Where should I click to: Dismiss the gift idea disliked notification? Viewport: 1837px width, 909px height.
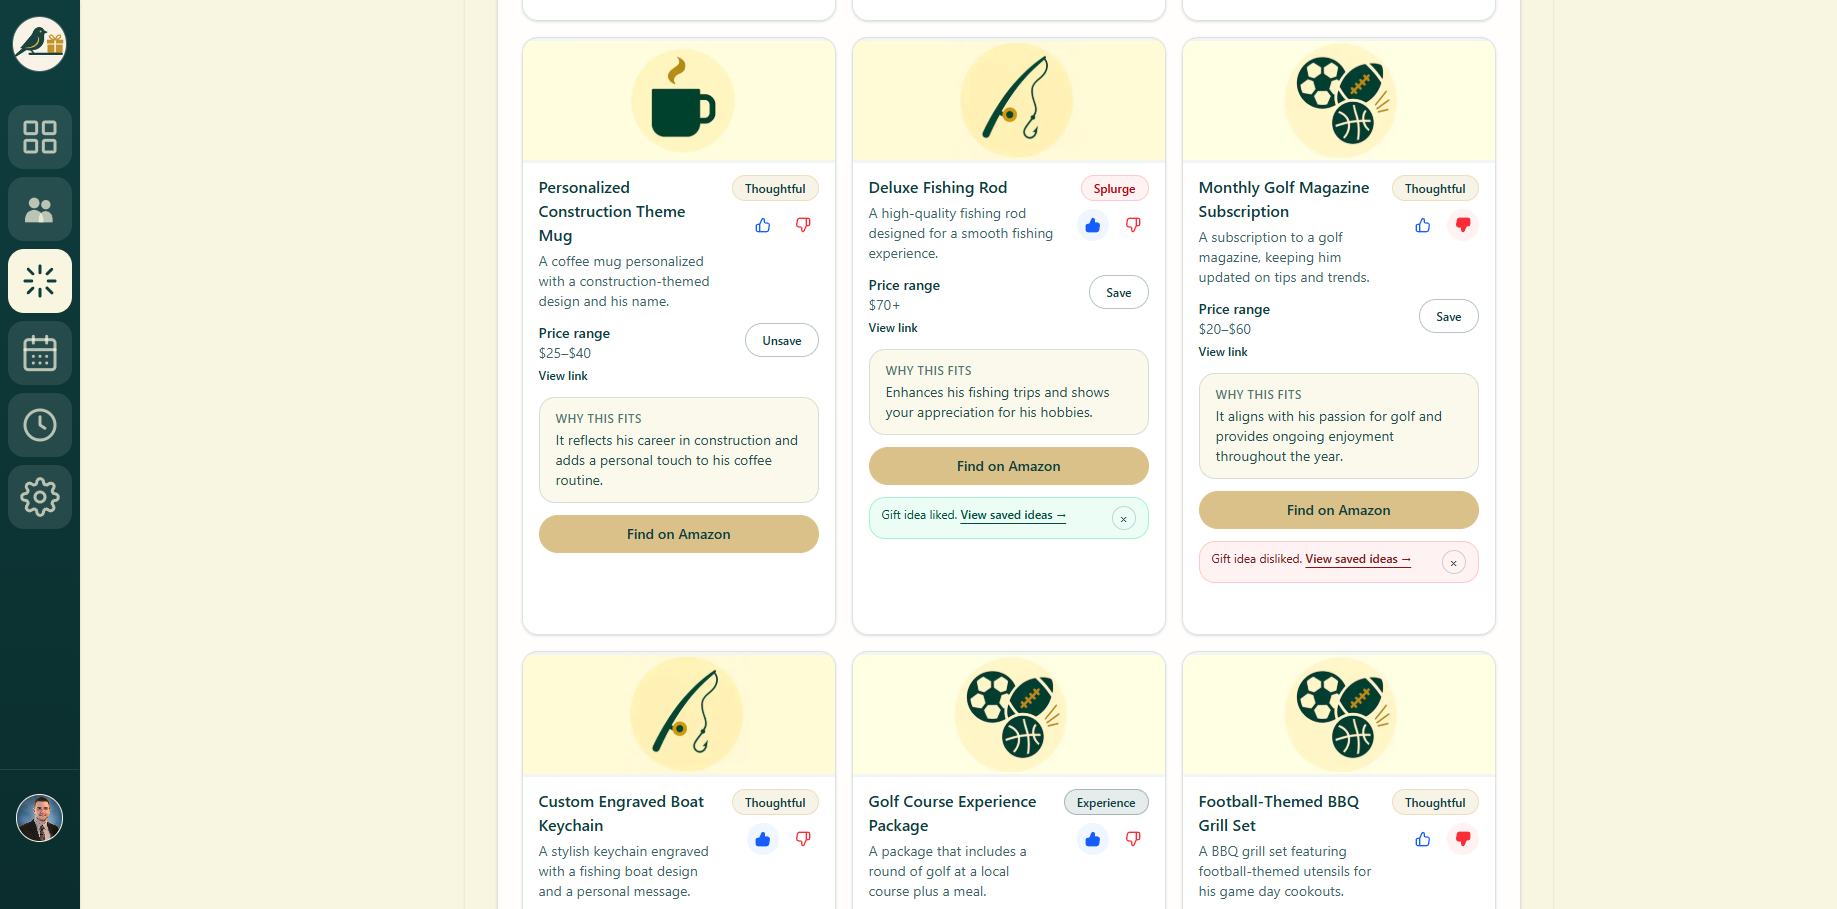point(1453,562)
